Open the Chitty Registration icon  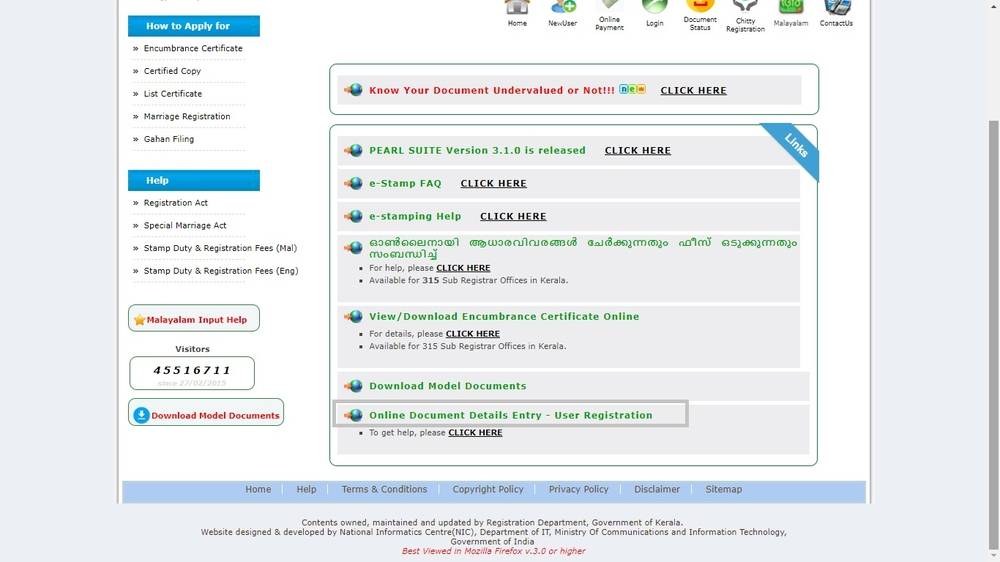[745, 7]
